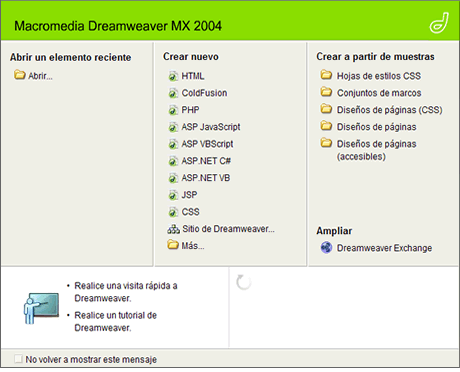Click the Crear a partir de muestras heading
Viewport: 460px width, 372px height.
pos(375,57)
